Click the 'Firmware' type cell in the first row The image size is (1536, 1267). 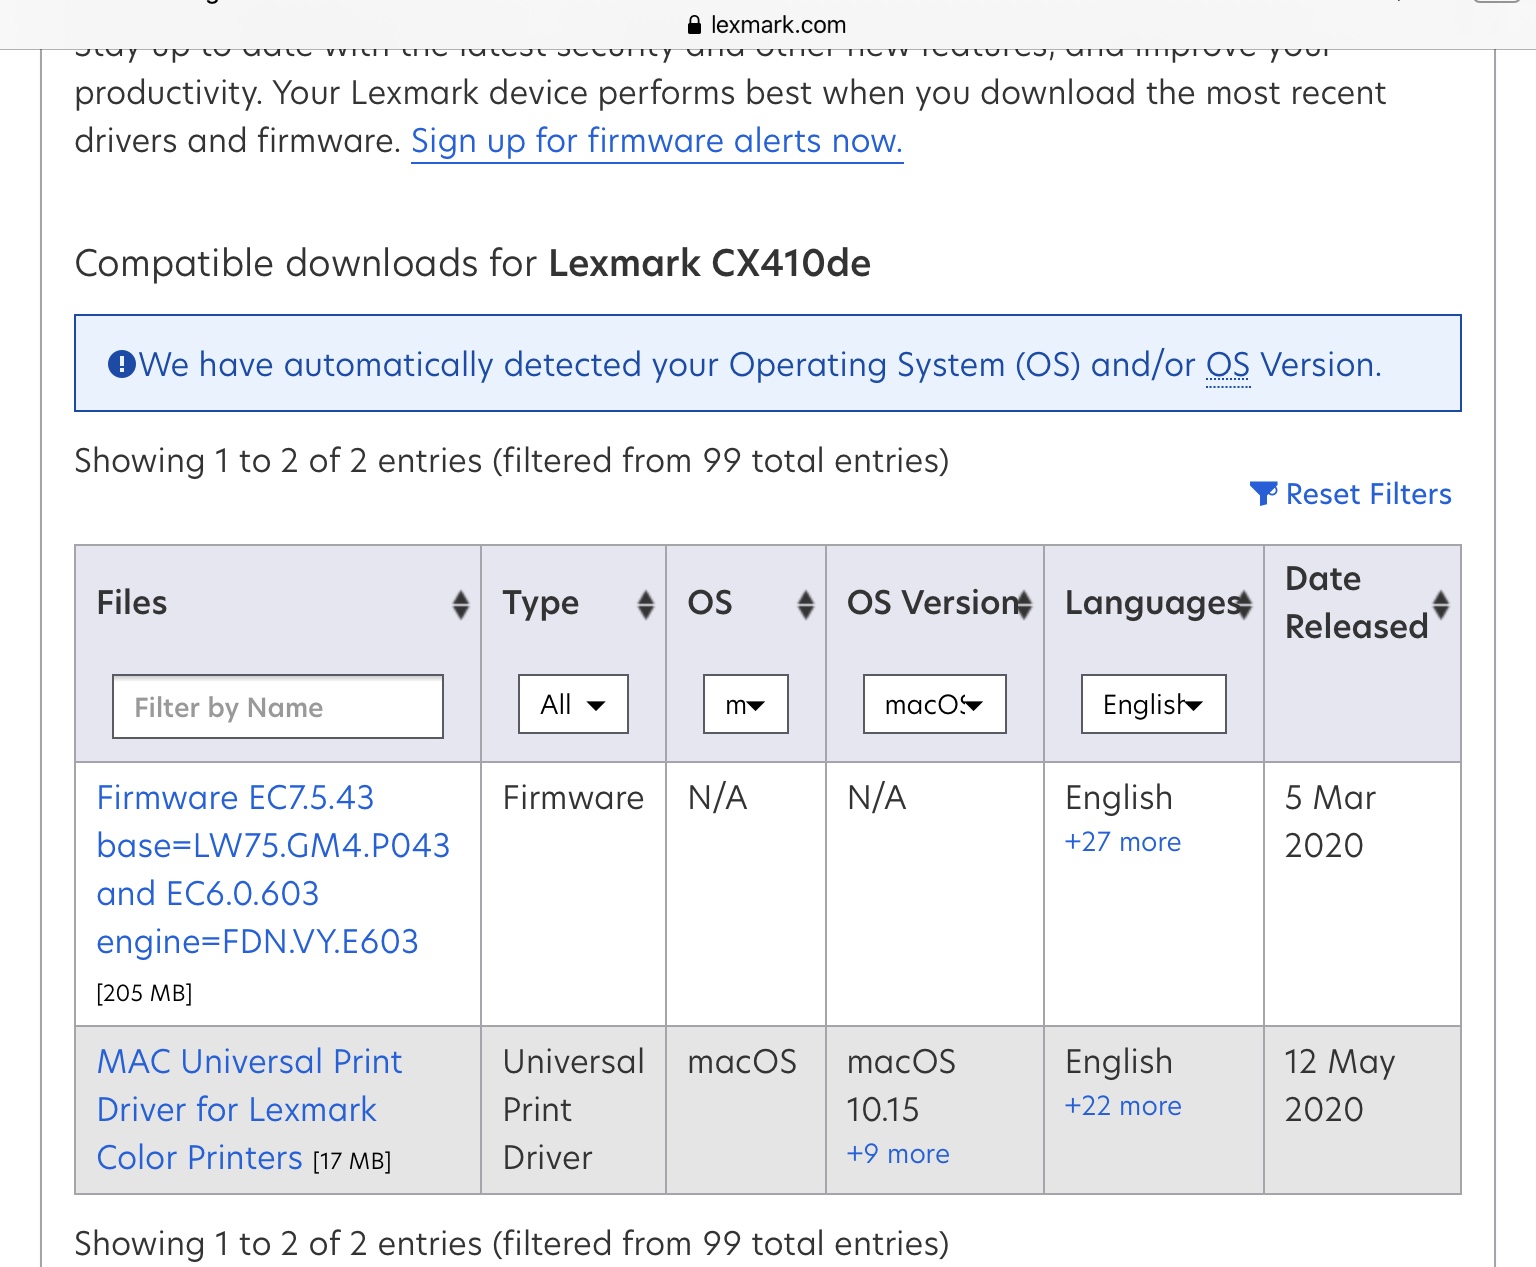coord(573,798)
